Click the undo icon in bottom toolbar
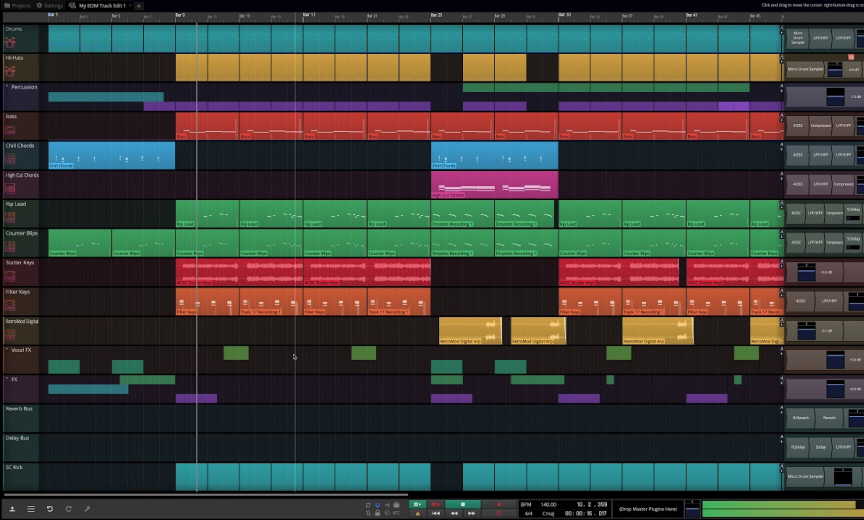Image resolution: width=864 pixels, height=520 pixels. pyautogui.click(x=50, y=509)
